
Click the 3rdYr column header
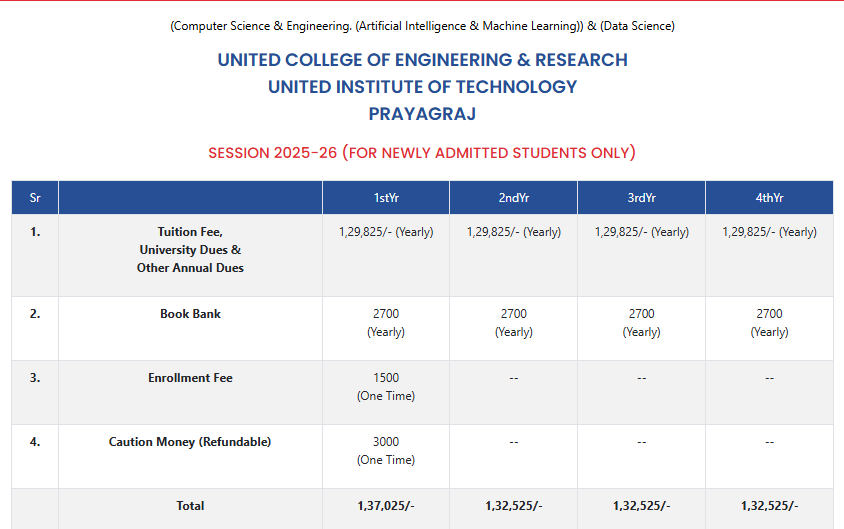tap(641, 198)
